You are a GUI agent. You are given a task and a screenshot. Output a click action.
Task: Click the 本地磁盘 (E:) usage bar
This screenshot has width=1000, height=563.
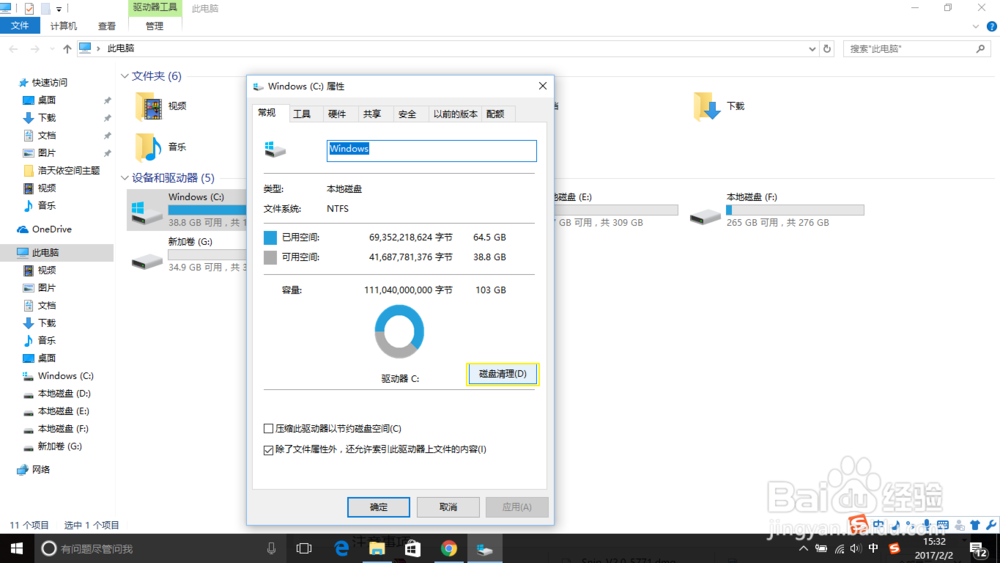pos(618,210)
